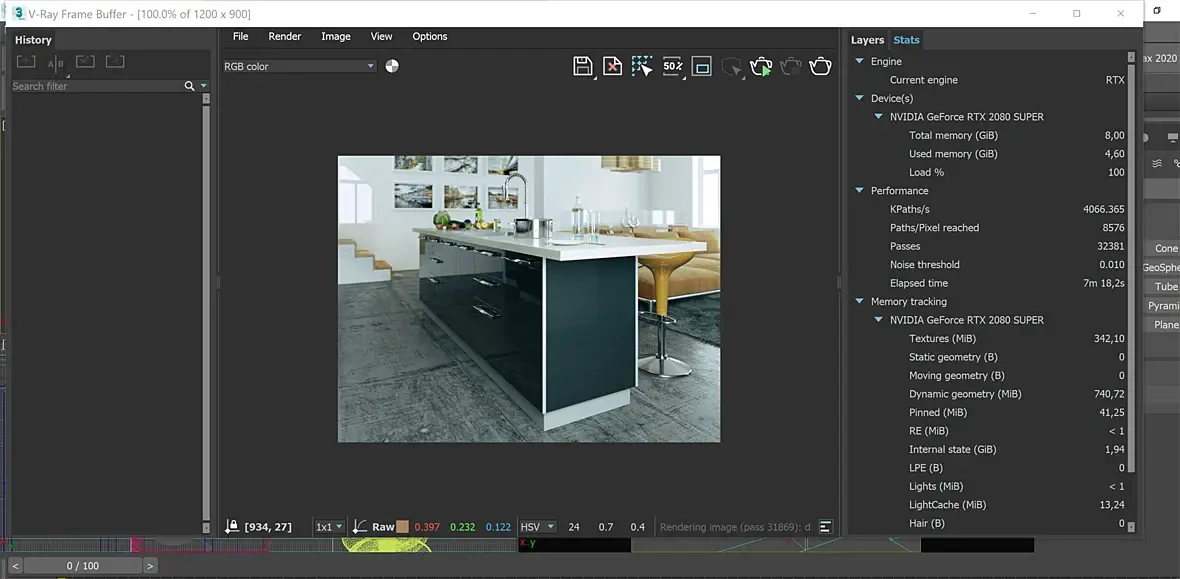This screenshot has height=579, width=1180.
Task: Toggle the pixel coordinate lock icon
Action: tap(232, 526)
